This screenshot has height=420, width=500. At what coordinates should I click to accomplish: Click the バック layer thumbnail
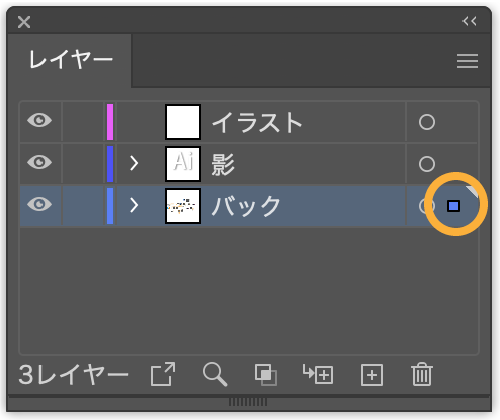(183, 206)
